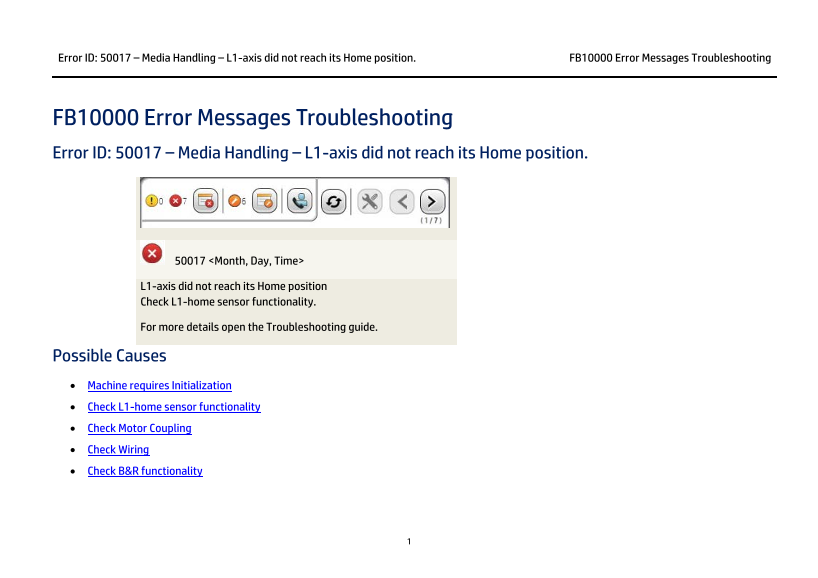
Task: Go to next message with right chevron
Action: point(432,201)
